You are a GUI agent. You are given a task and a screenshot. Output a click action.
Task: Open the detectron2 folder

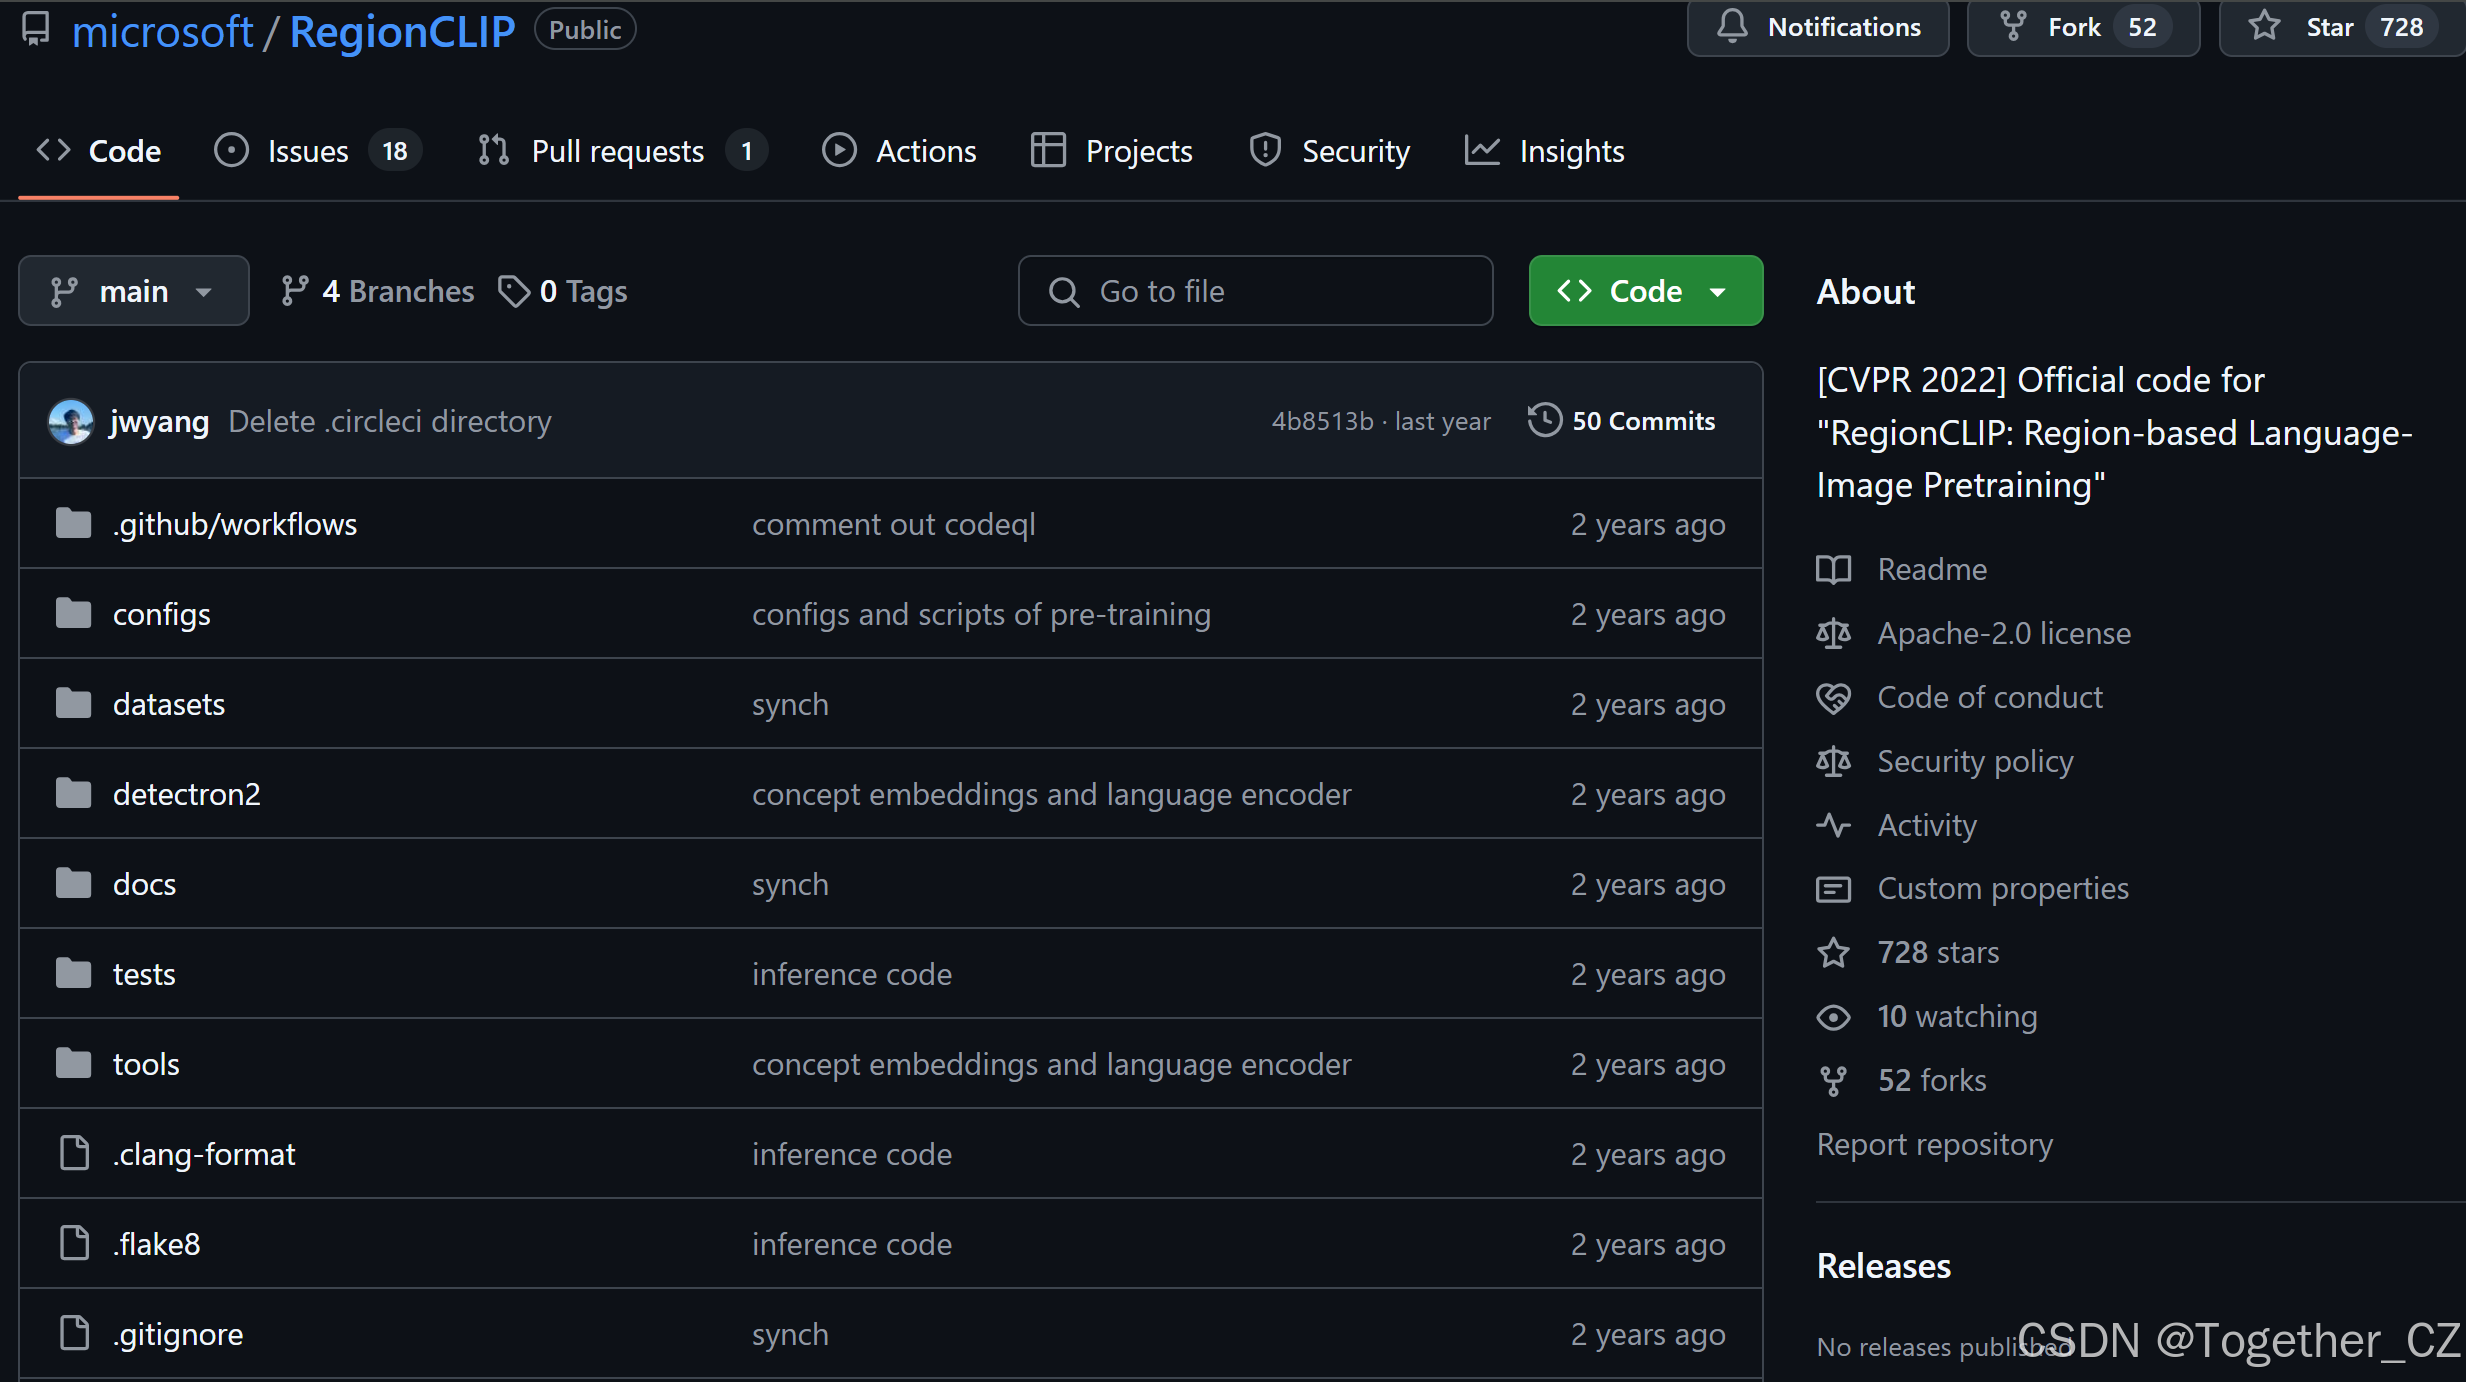pyautogui.click(x=186, y=794)
